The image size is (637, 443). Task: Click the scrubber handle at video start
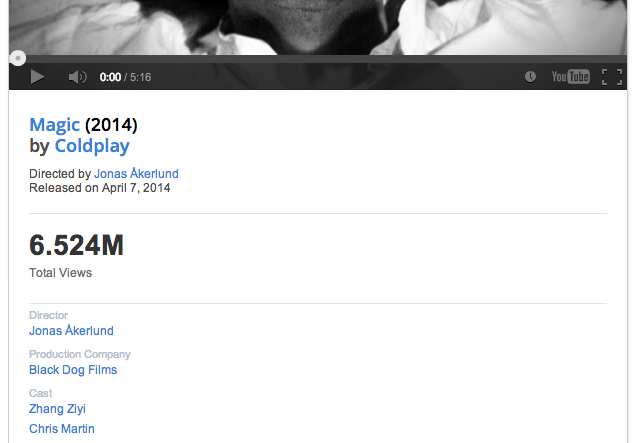coord(17,58)
